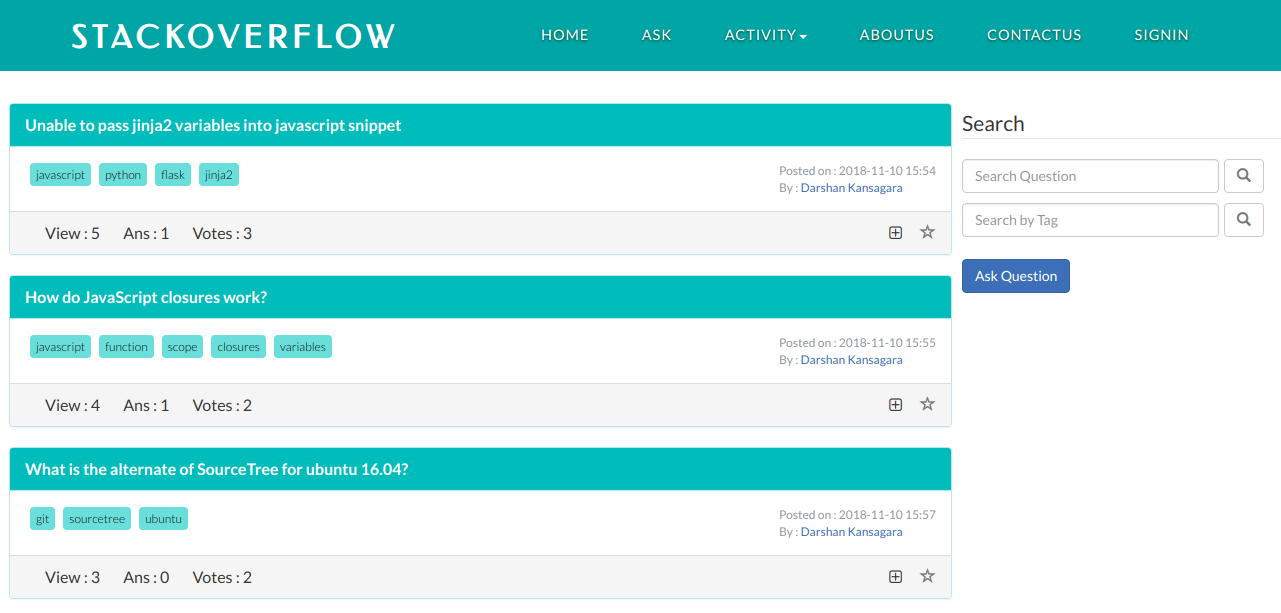Open Darshan Kansagara on jinja2 question
The image size is (1281, 613).
coord(851,188)
